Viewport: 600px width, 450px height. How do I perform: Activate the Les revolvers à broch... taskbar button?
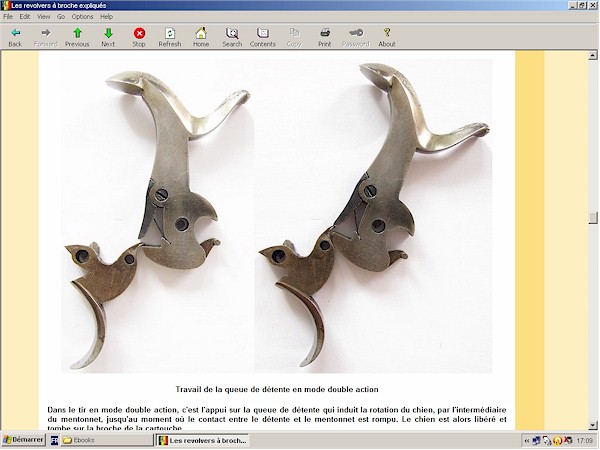(203, 440)
